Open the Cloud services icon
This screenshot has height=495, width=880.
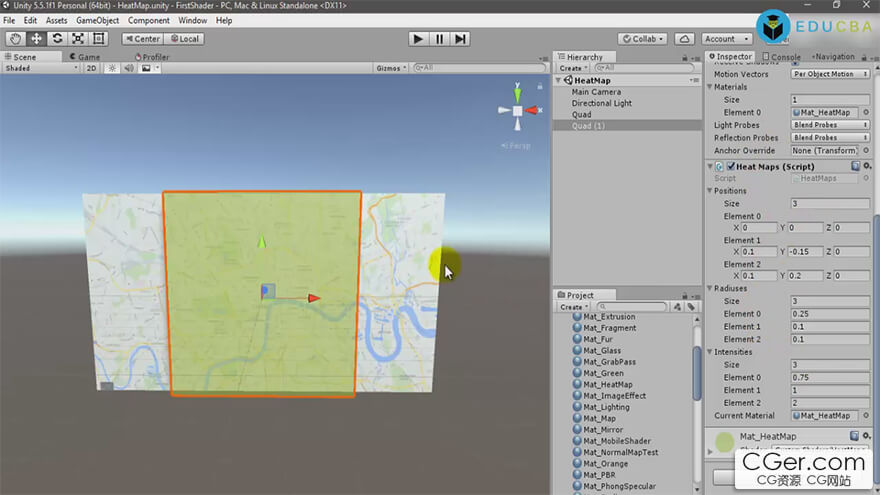pyautogui.click(x=685, y=39)
